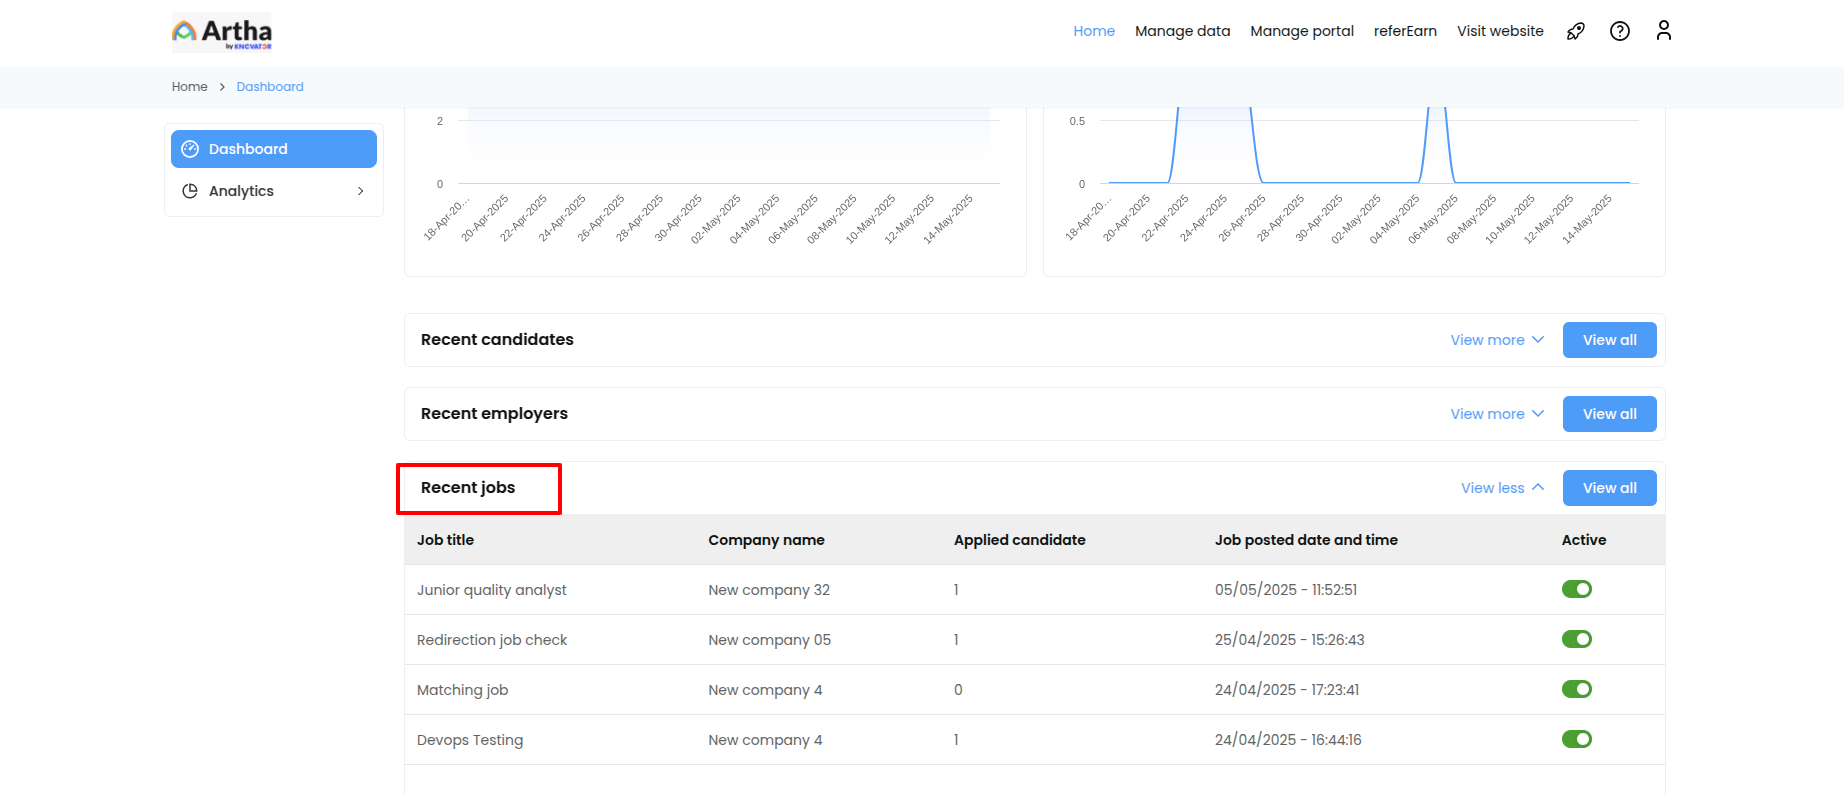1844x796 pixels.
Task: Open the help question mark icon
Action: coord(1619,31)
